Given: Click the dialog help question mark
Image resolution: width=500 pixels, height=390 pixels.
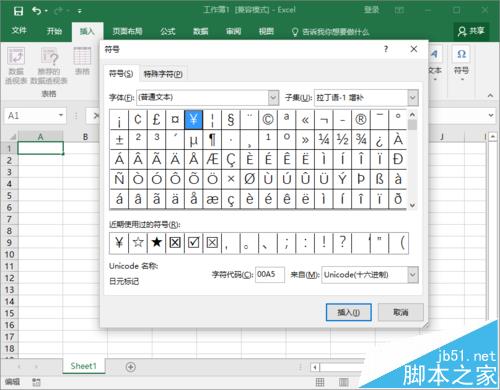Looking at the screenshot, I should click(x=386, y=49).
